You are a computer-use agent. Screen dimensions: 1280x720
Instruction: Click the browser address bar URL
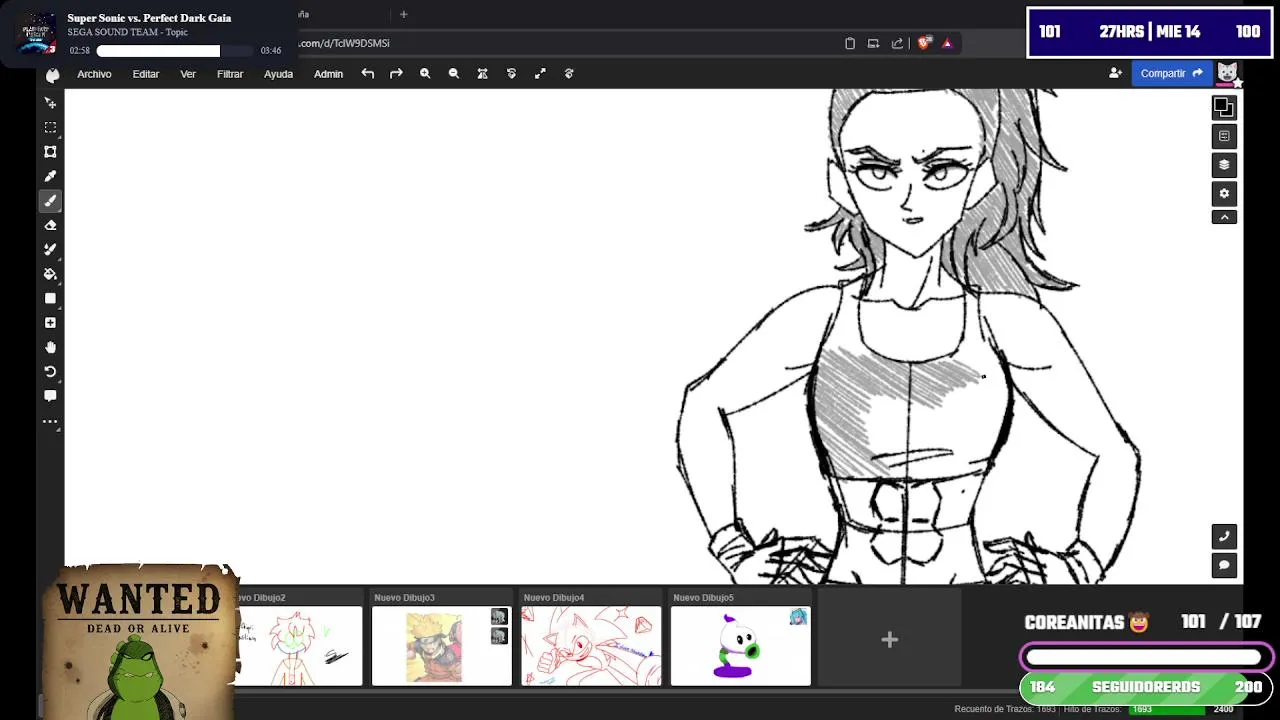[x=345, y=43]
